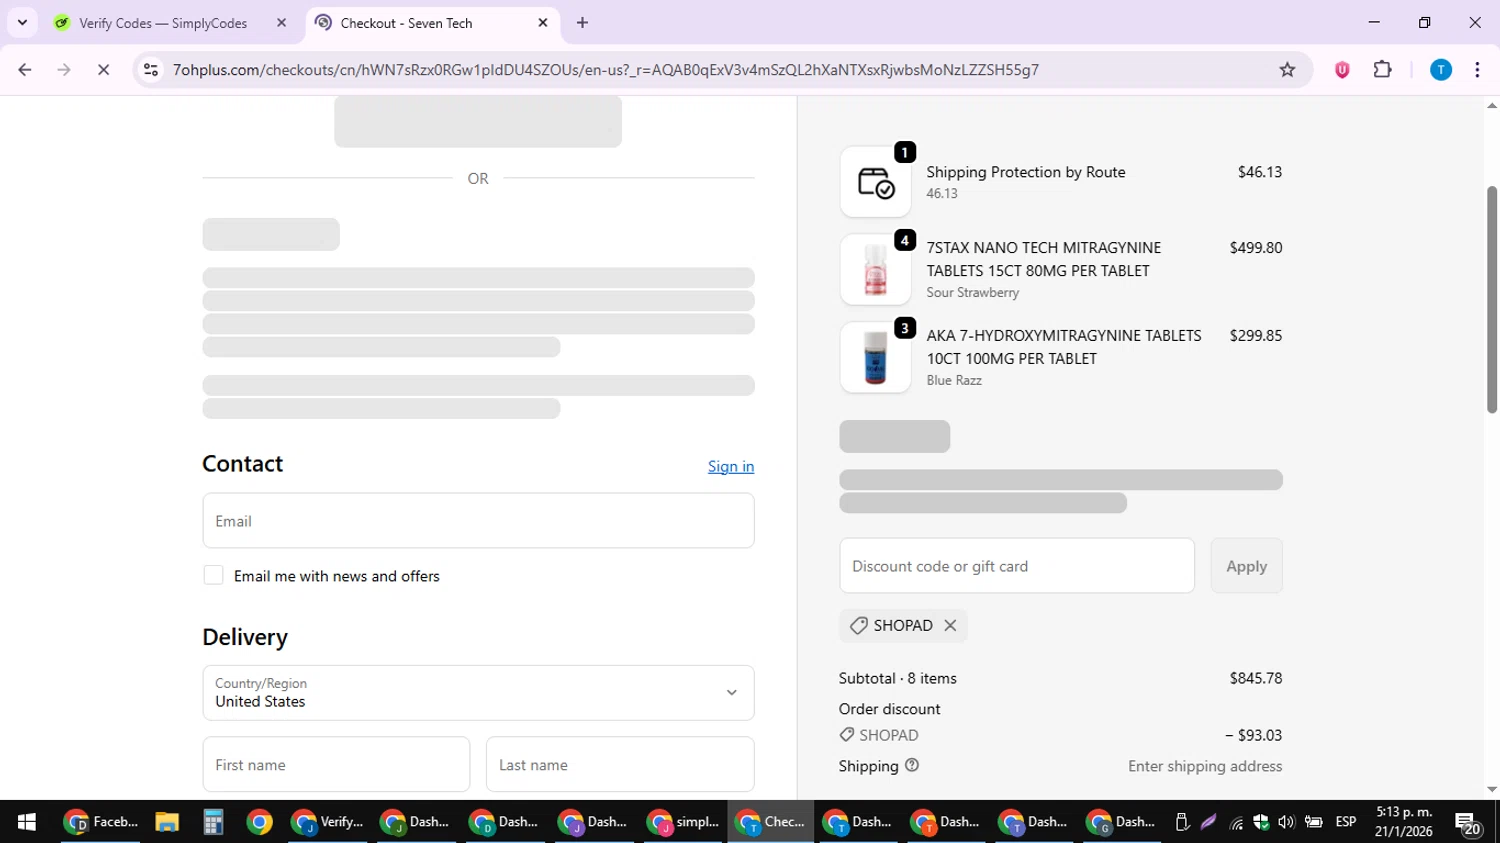The width and height of the screenshot is (1500, 843).
Task: Click the 7STAX Nano Tech tablets thumbnail
Action: [875, 270]
